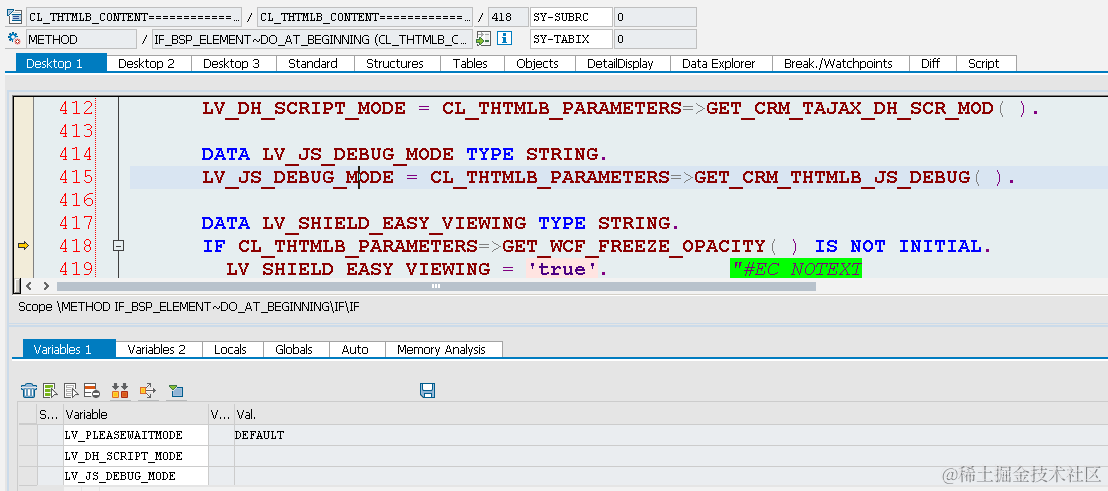Click the orange squares with down arrows icon

pyautogui.click(x=120, y=391)
